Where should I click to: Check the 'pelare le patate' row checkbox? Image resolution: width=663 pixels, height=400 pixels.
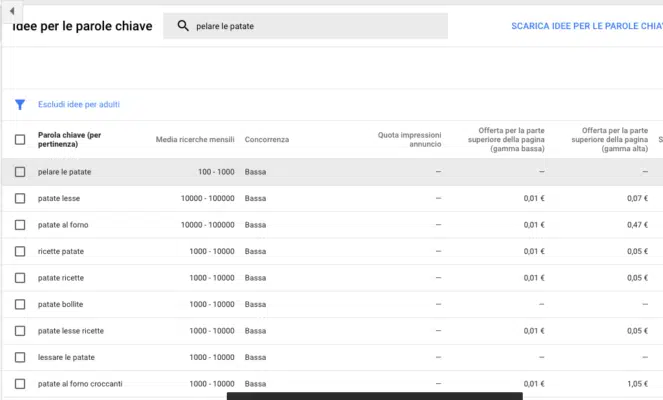[20, 172]
